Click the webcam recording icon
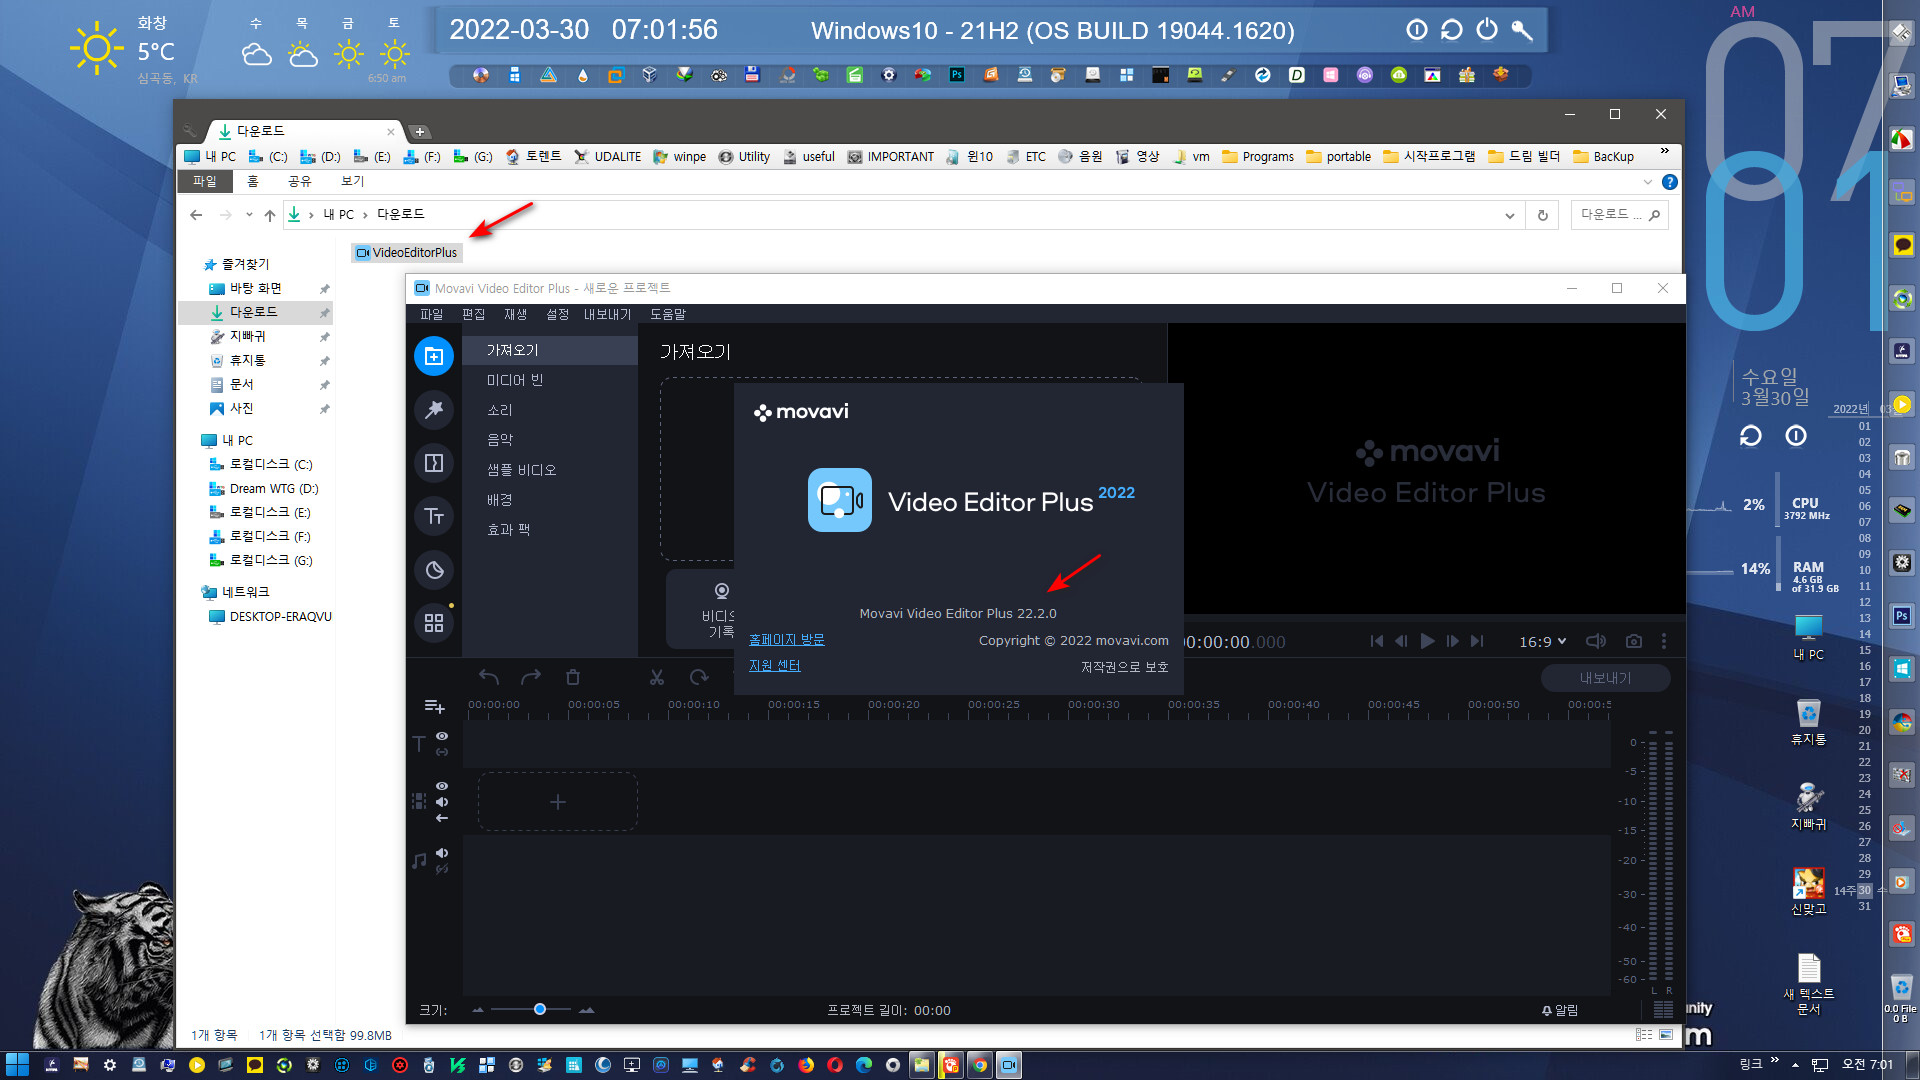Screen dimensions: 1920x1080 pyautogui.click(x=721, y=591)
